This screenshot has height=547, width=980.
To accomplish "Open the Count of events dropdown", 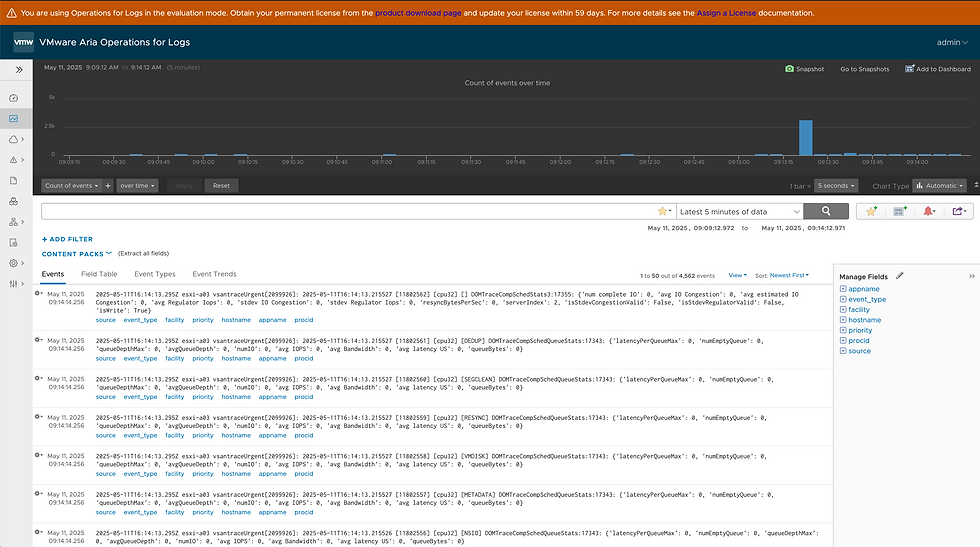I will click(72, 186).
